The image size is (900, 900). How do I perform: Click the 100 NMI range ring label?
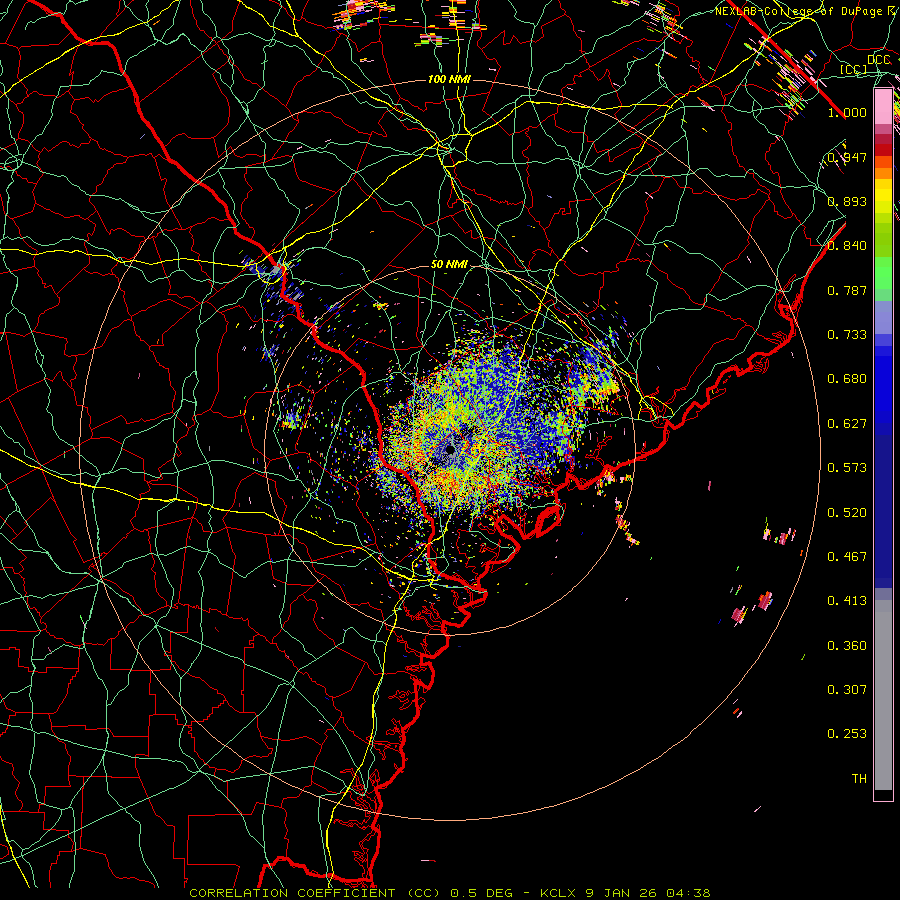click(x=449, y=79)
